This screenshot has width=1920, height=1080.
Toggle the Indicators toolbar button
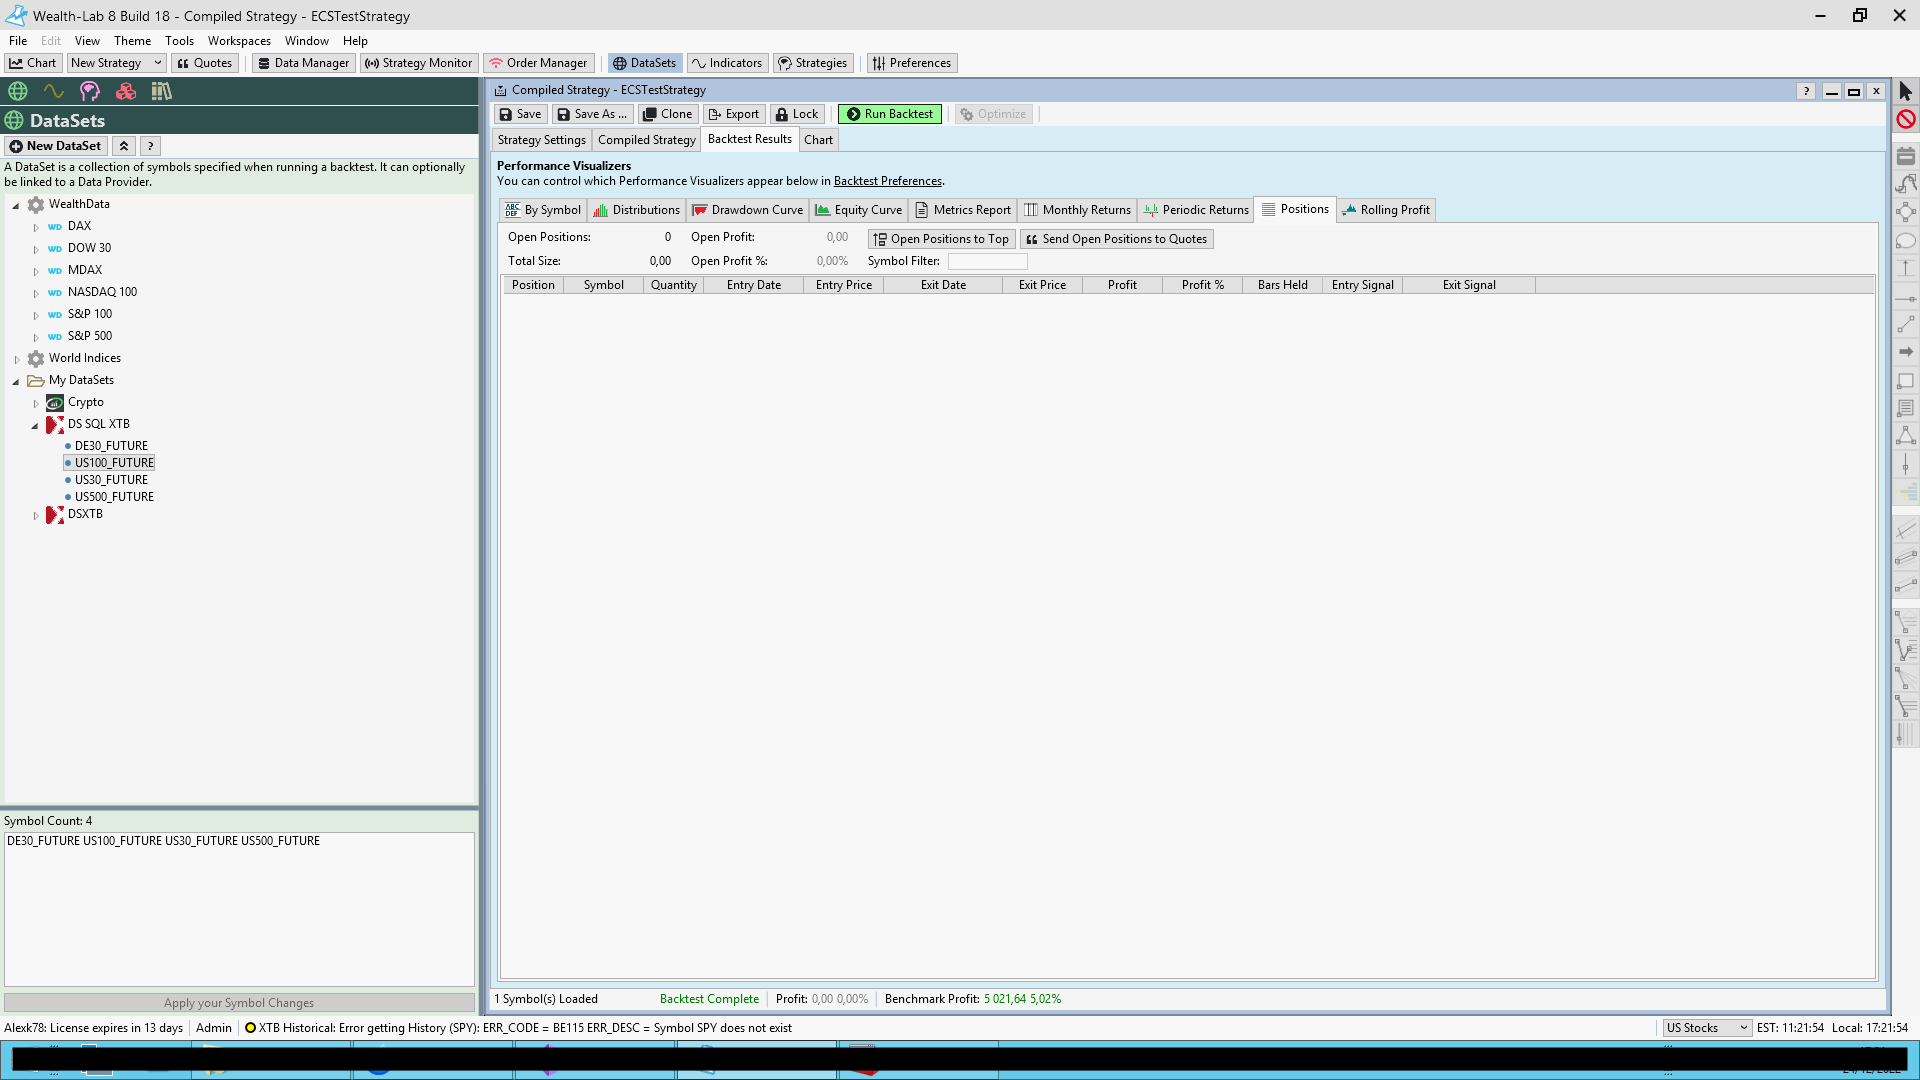(727, 63)
